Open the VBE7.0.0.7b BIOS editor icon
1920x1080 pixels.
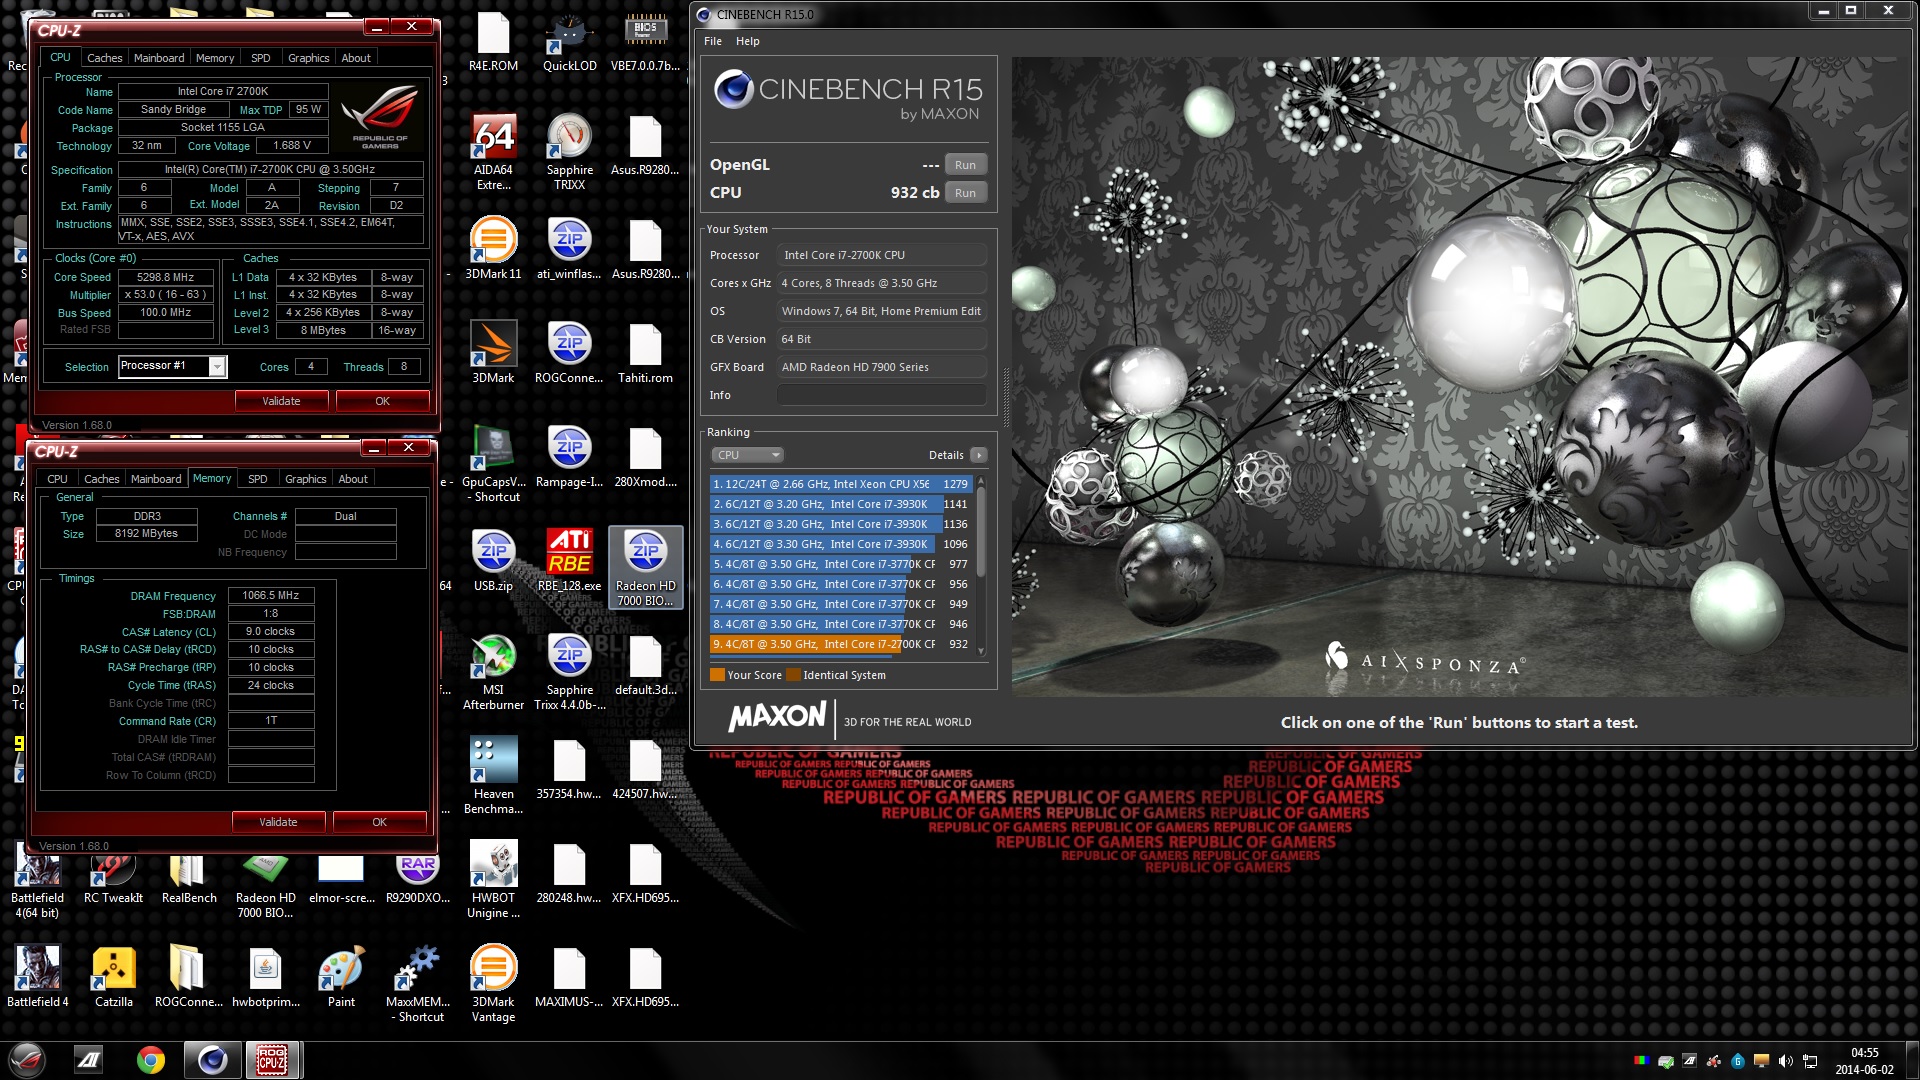coord(645,42)
